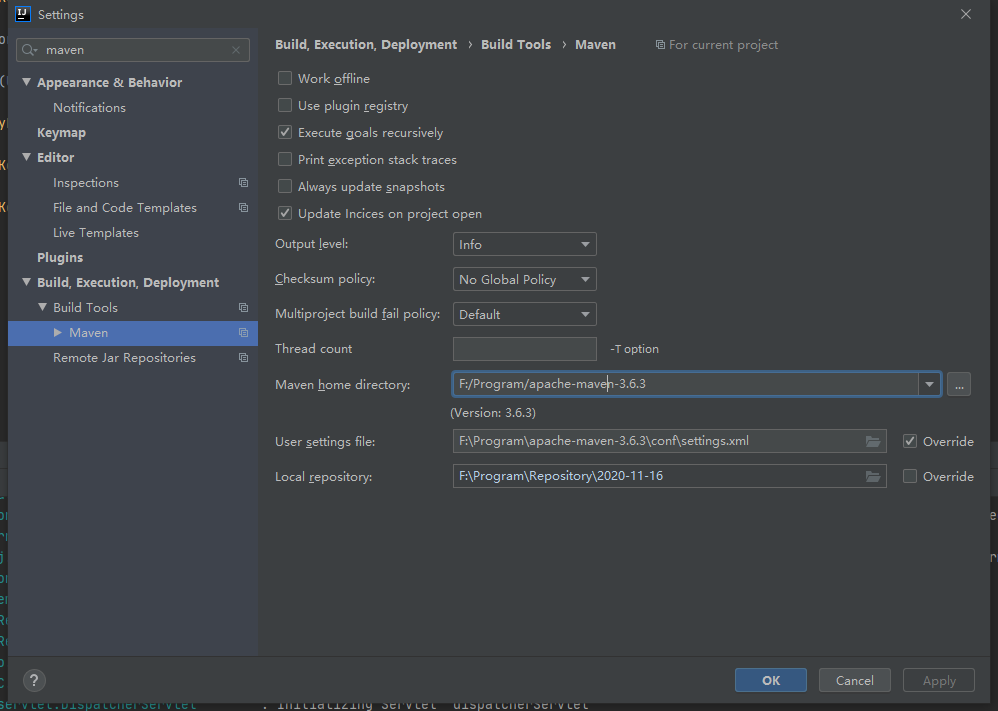Click the Thread count input field

524,349
